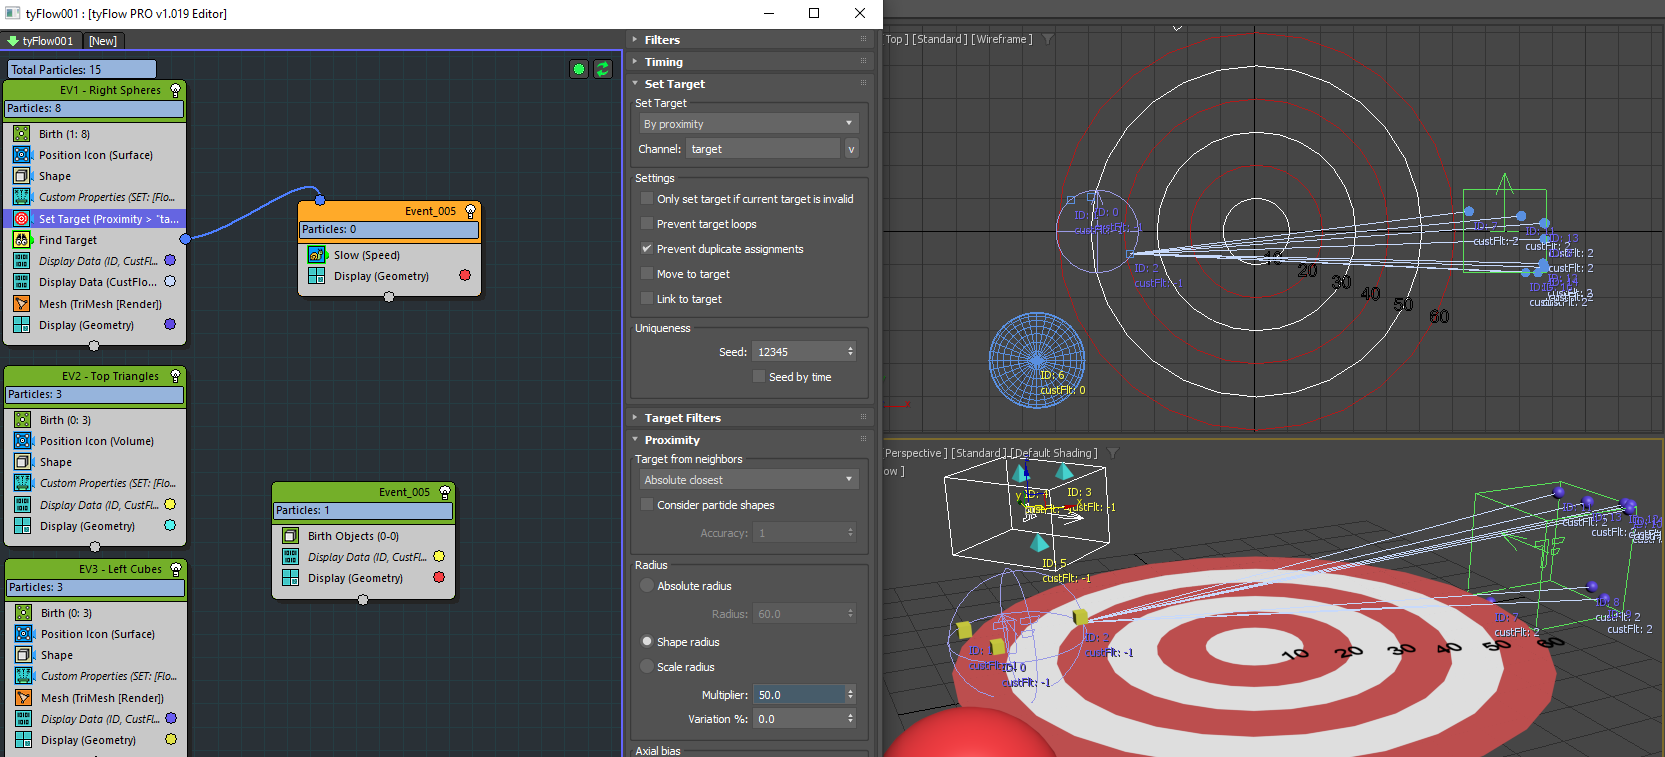Select the Position Icon (Surface) operator in EV1
This screenshot has width=1665, height=757.
point(95,155)
